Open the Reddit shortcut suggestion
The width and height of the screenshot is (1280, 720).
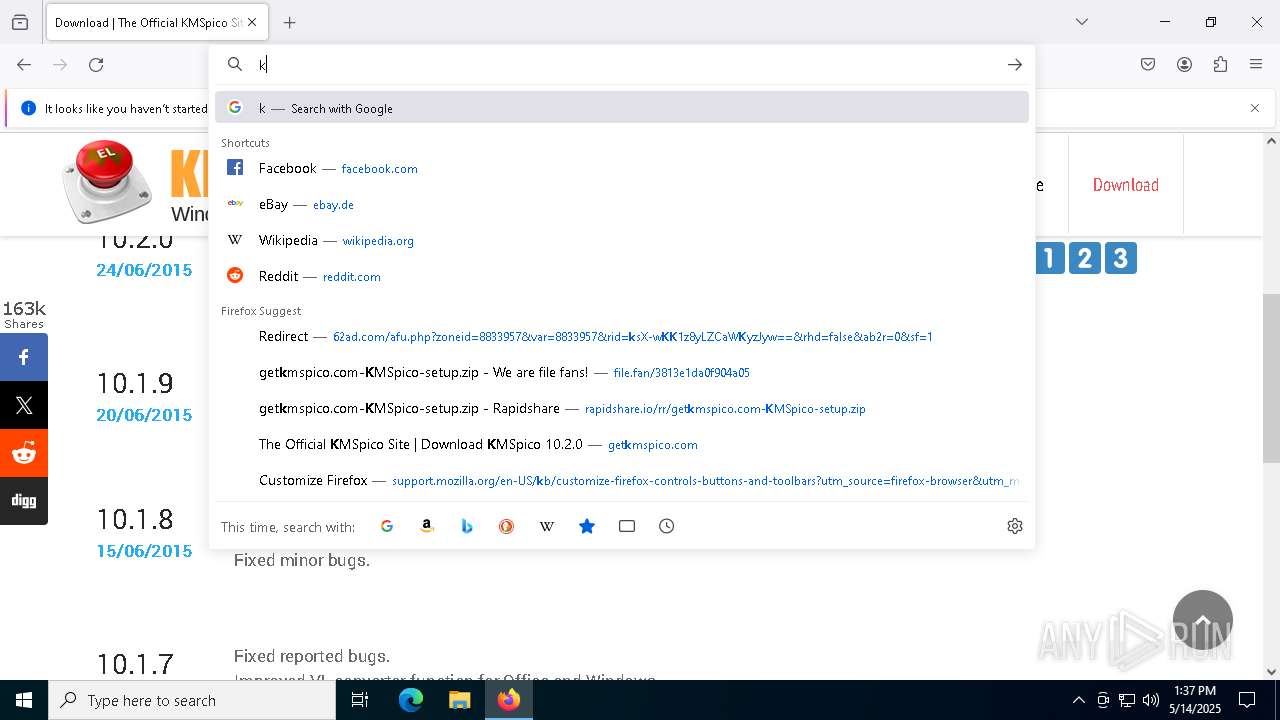pos(622,276)
